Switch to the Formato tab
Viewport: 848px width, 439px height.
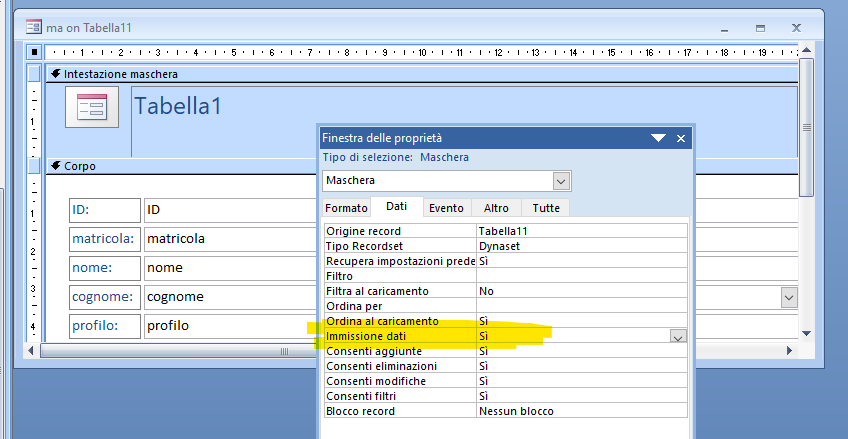pos(346,208)
